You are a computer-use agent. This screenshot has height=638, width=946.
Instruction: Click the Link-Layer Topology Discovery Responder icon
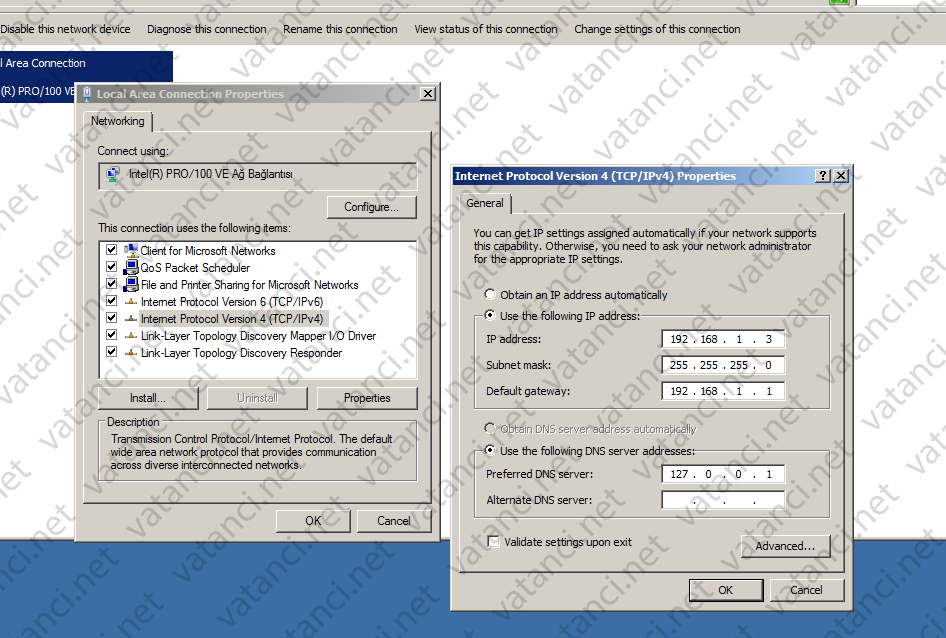[129, 352]
